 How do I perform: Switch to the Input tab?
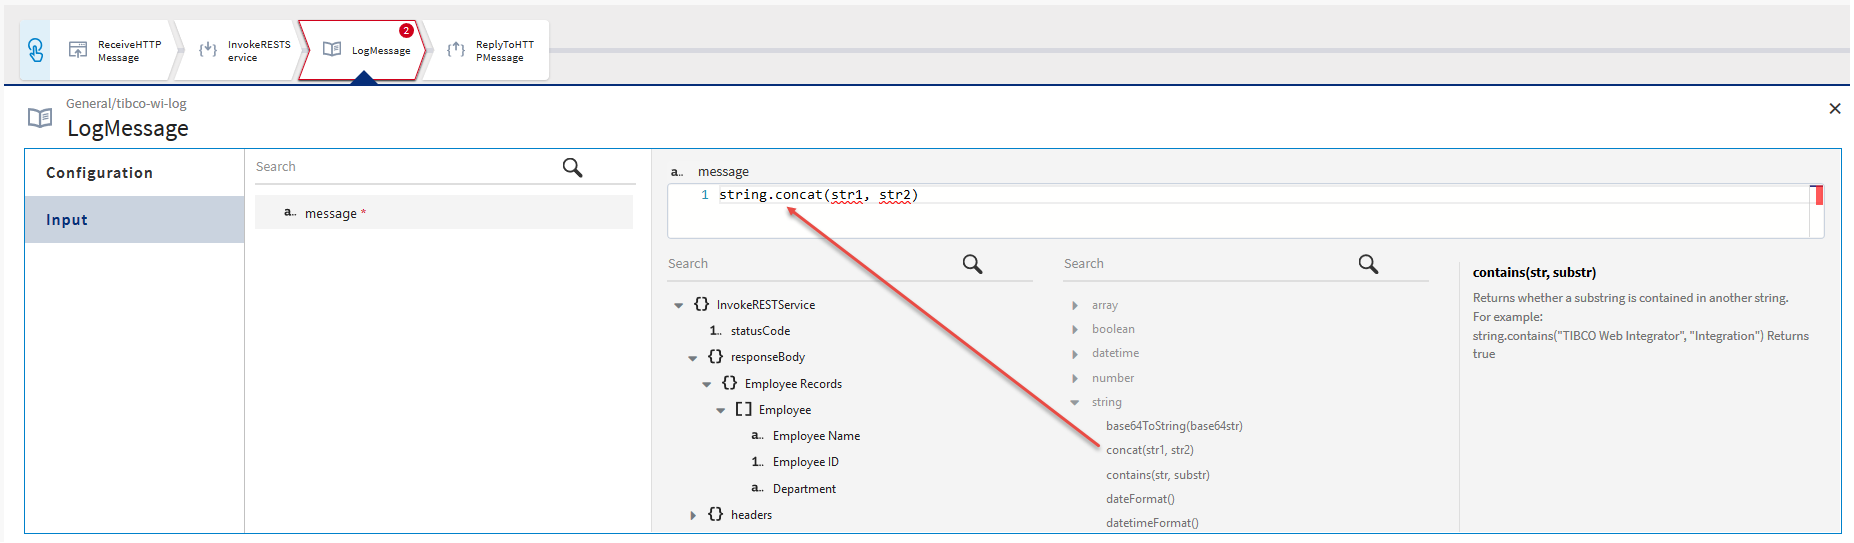67,220
